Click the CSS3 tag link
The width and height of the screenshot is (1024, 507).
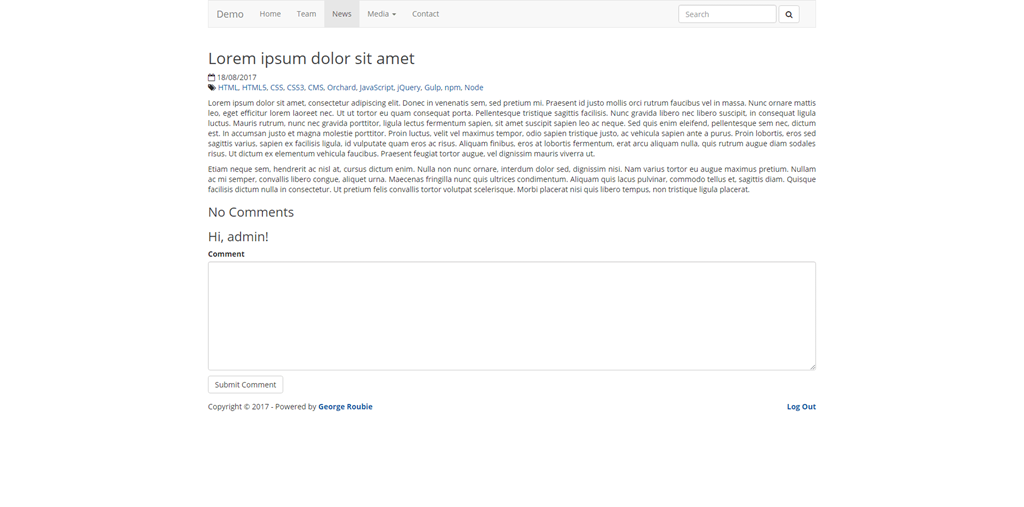click(295, 88)
